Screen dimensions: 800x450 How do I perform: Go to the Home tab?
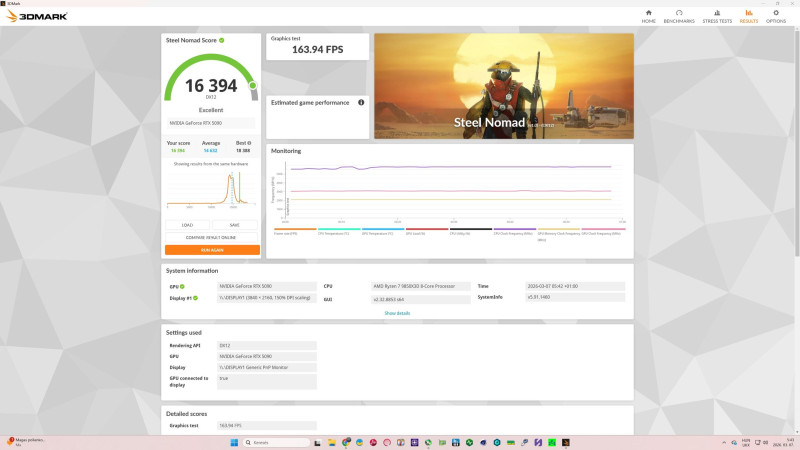pos(648,16)
